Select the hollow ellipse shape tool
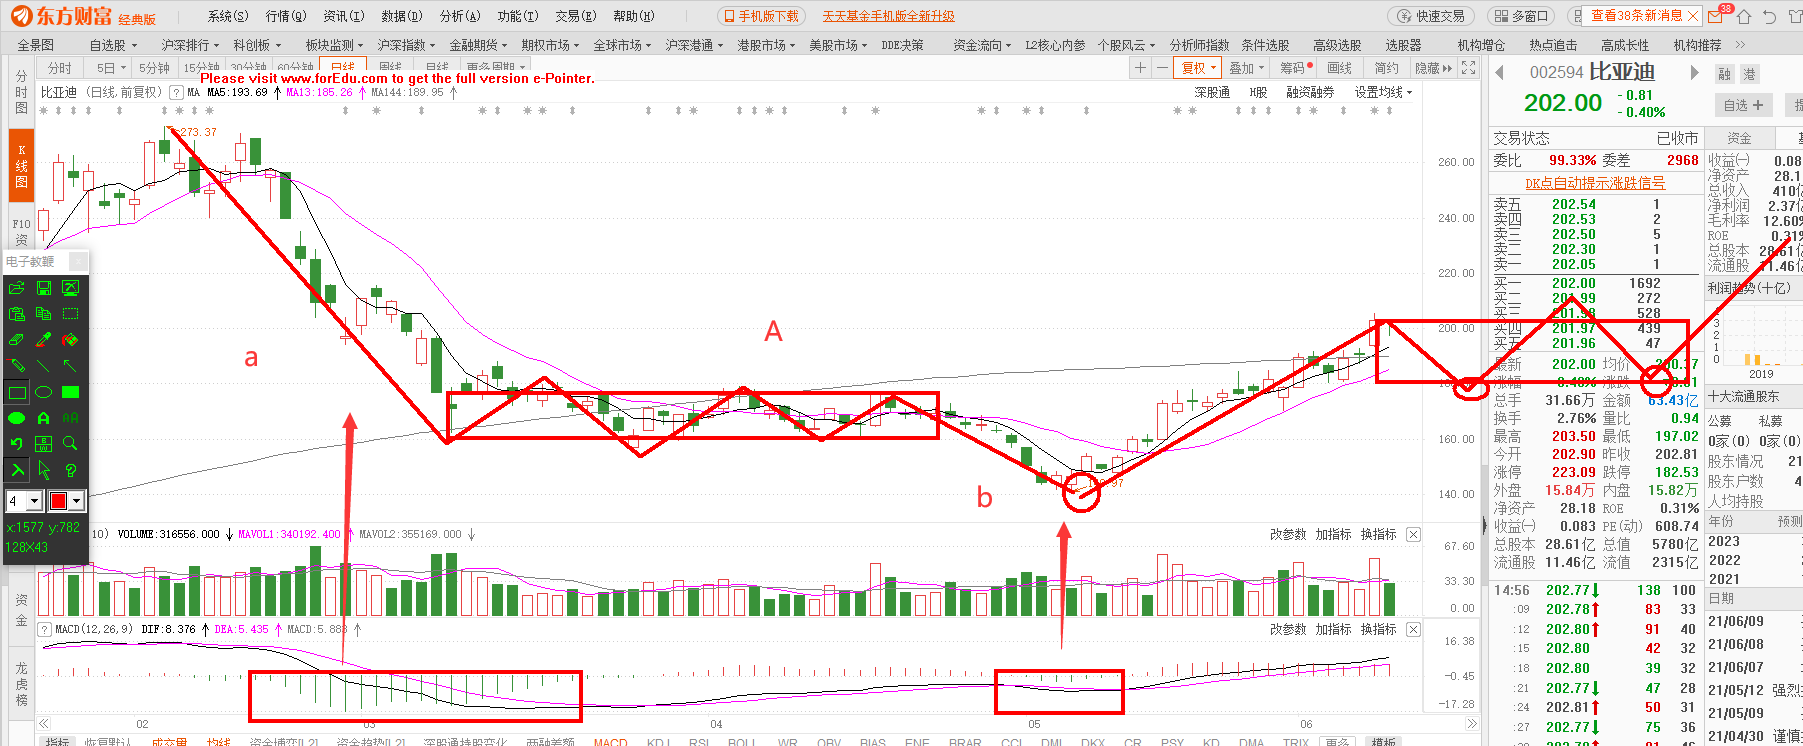This screenshot has width=1803, height=746. coord(44,392)
